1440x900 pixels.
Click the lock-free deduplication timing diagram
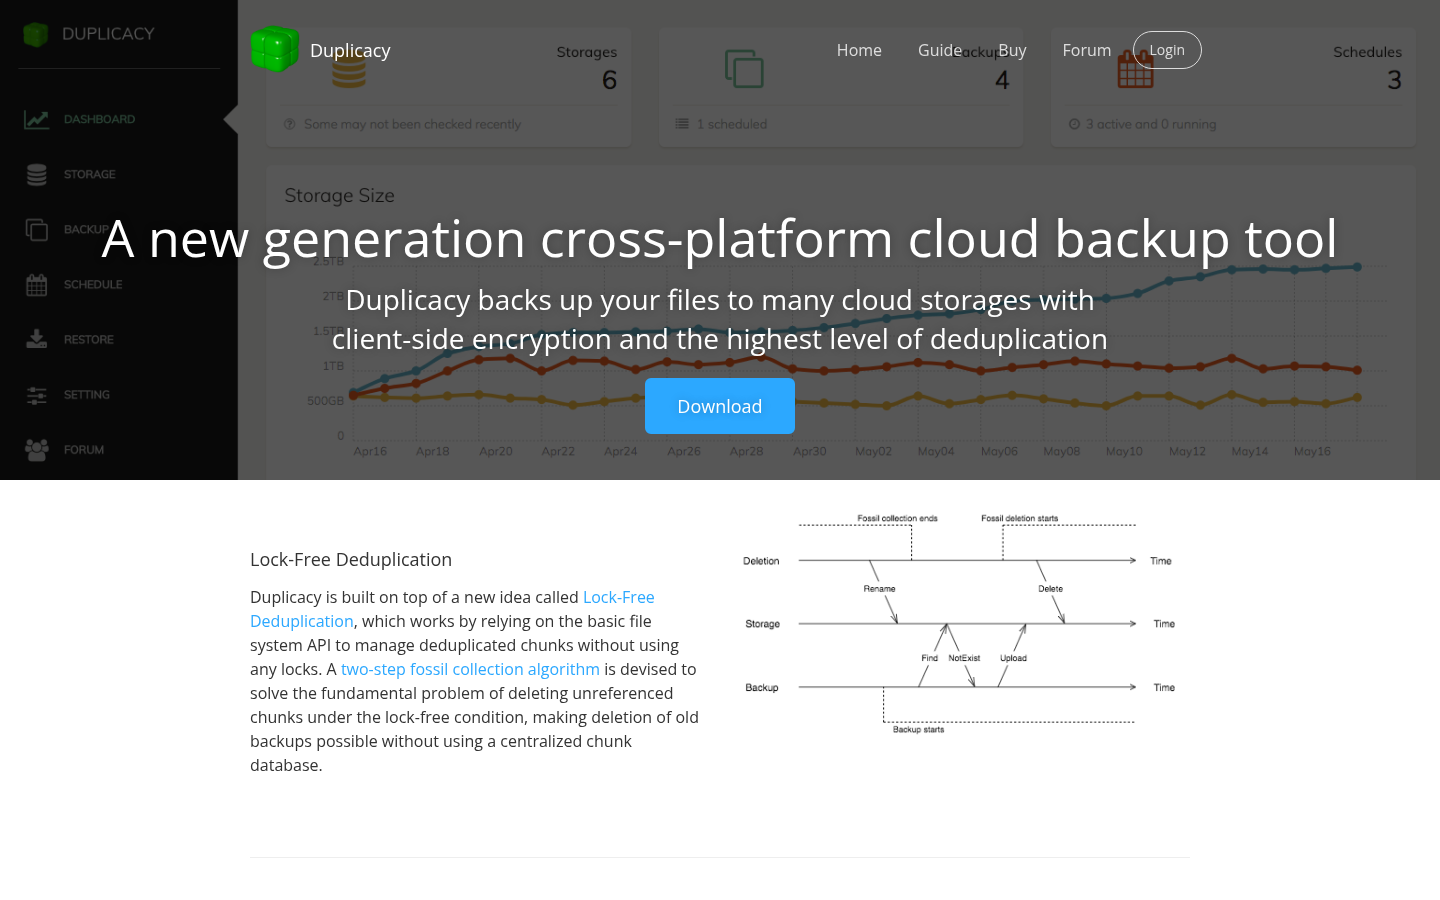pos(960,623)
